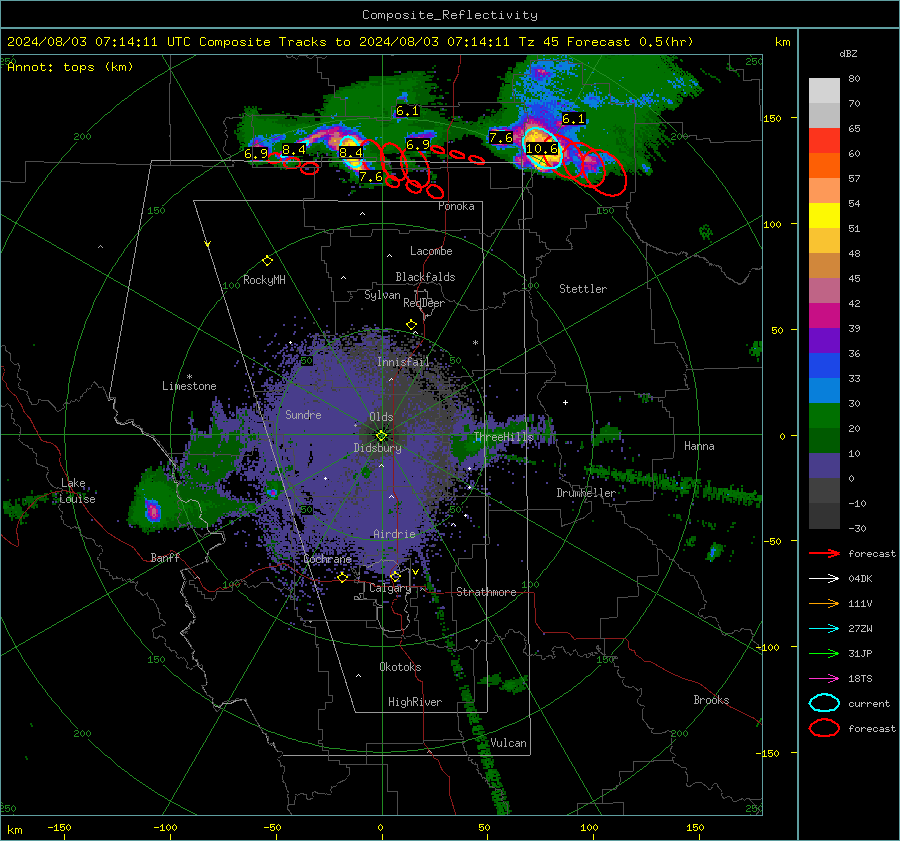Click the yellow radar-site diamond below Olds

pos(381,436)
